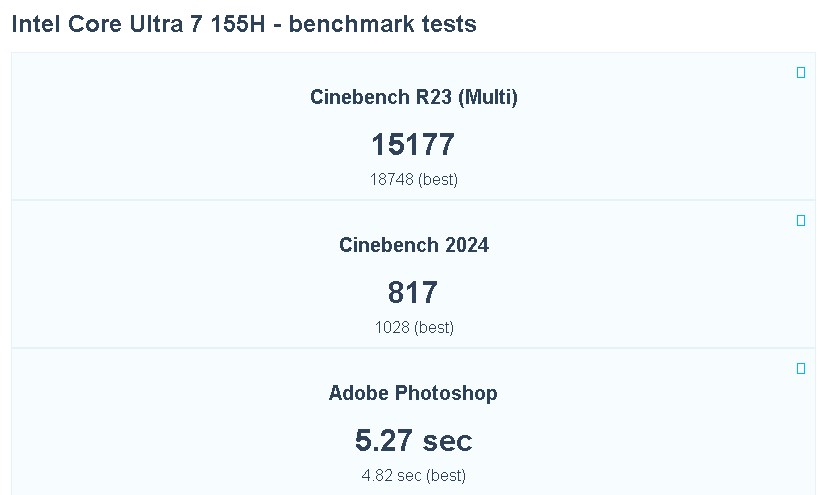Click the 5.27 sec Photoshop result
This screenshot has height=495, width=818.
point(413,441)
